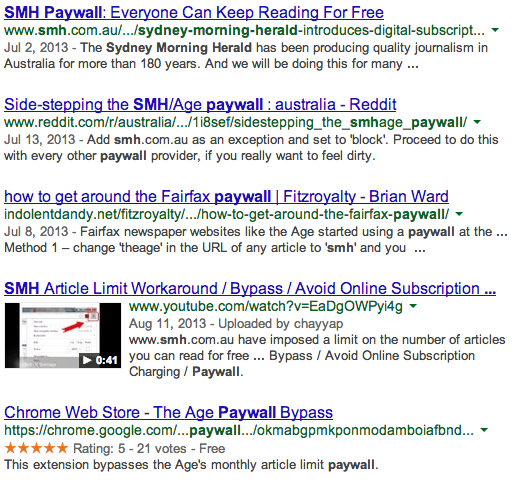Screen dimensions: 516x484
Task: Click the indolentdandy.net/fitzroyalty green URL text
Action: tap(226, 214)
